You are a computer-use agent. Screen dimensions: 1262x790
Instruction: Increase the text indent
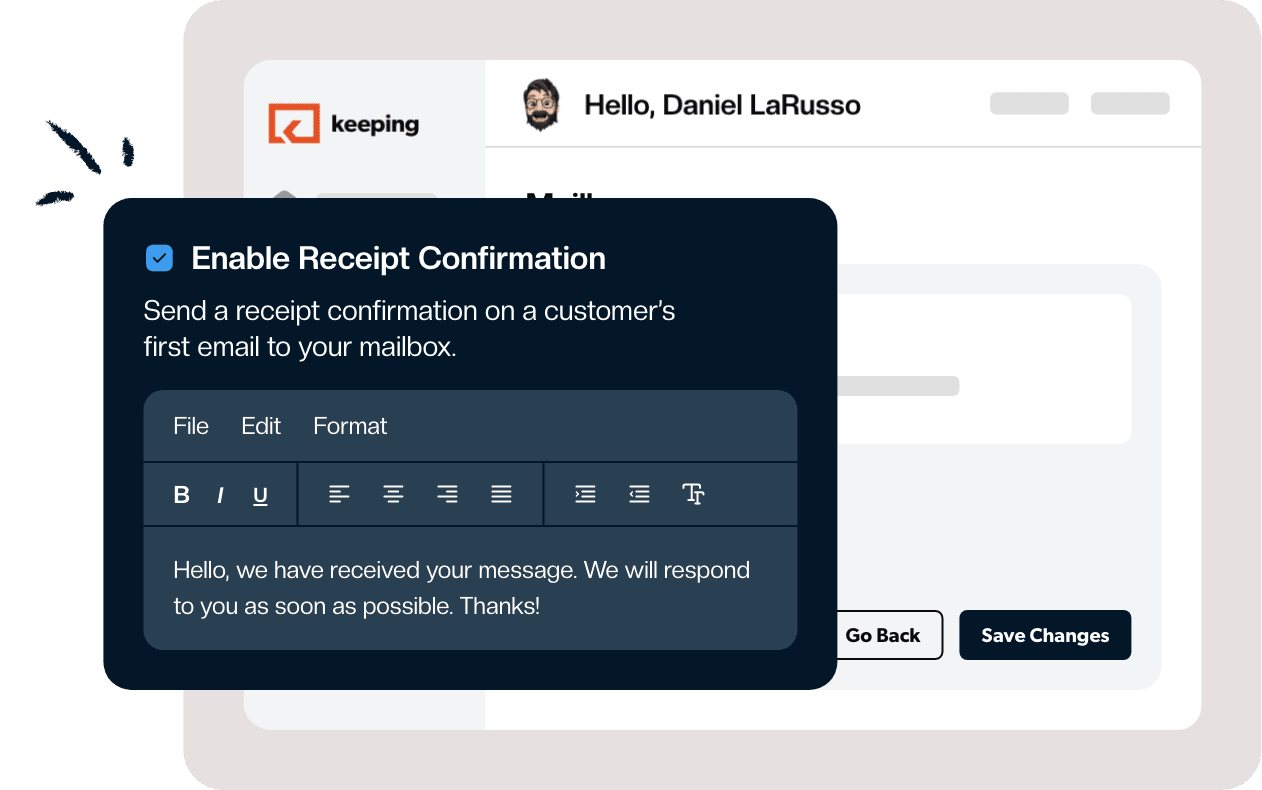point(585,494)
